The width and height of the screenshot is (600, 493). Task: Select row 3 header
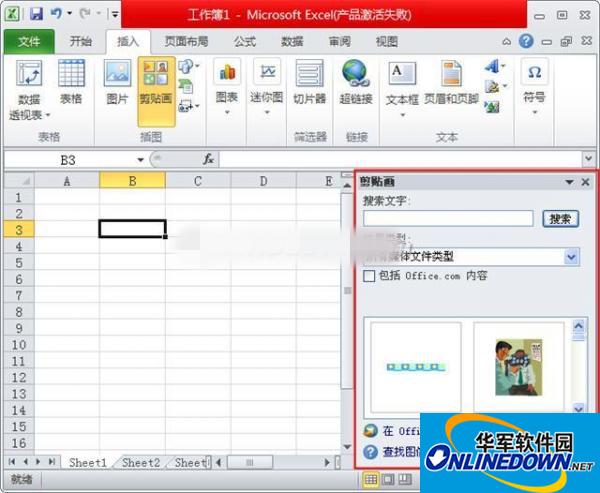click(19, 229)
